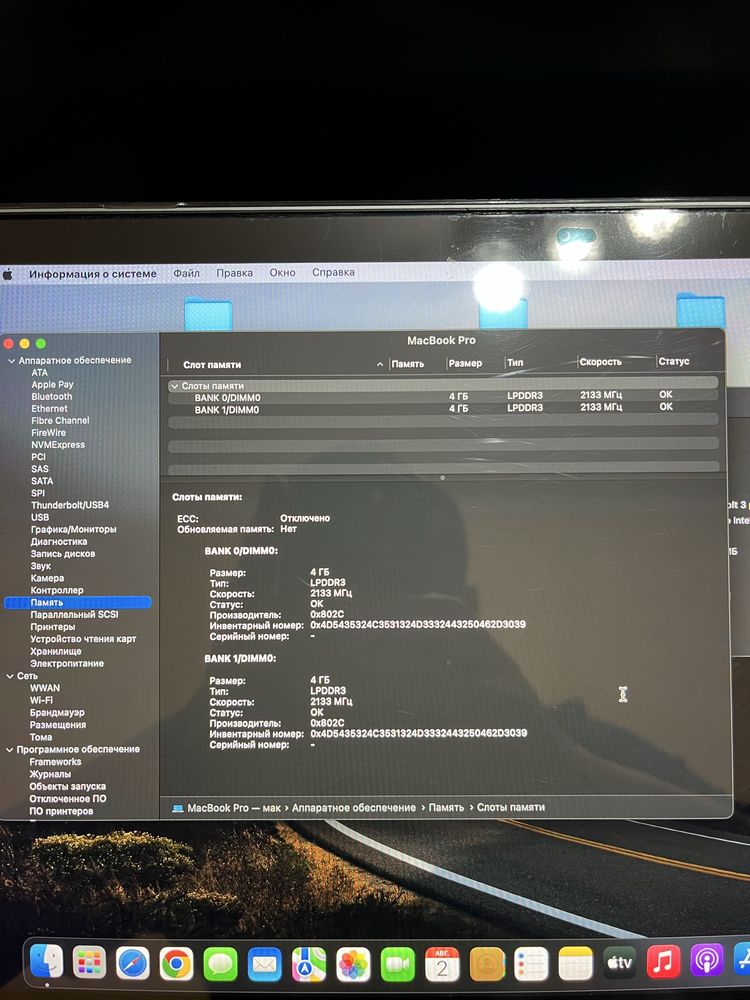Viewport: 750px width, 1000px height.
Task: Select Журналы in the sidebar
Action: tap(50, 774)
